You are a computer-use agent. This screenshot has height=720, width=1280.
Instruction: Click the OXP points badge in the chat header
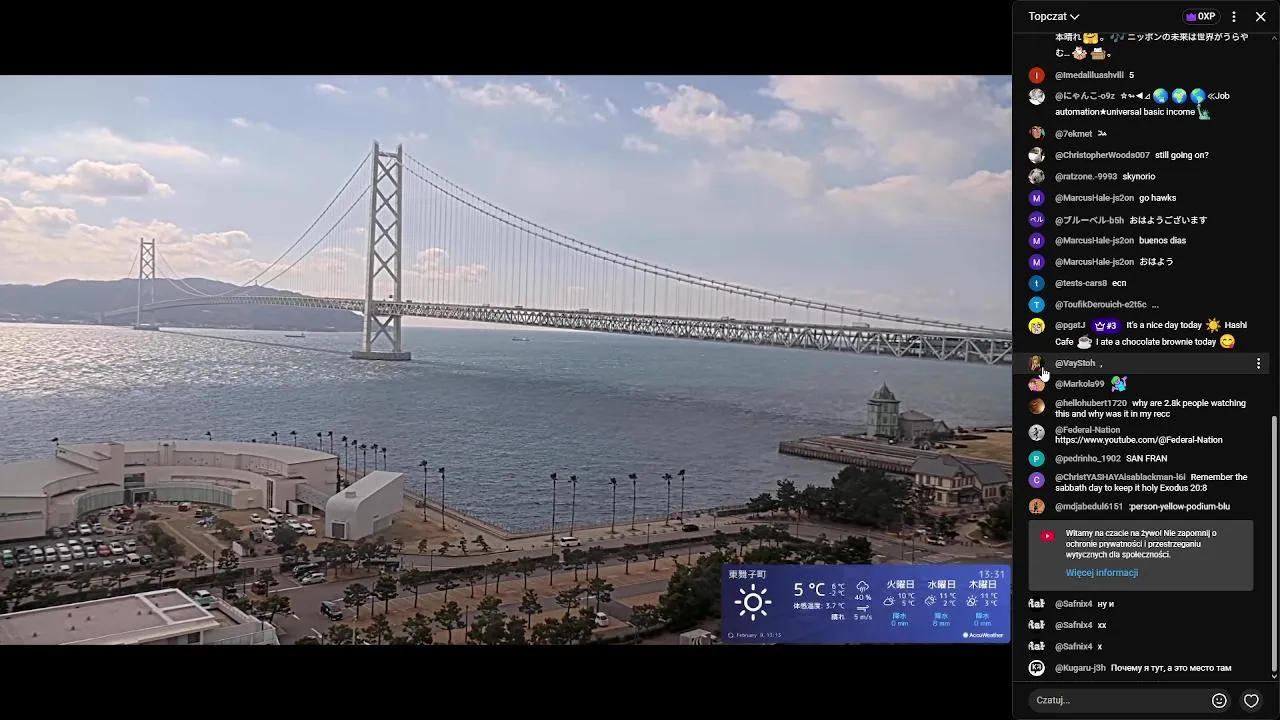1200,17
